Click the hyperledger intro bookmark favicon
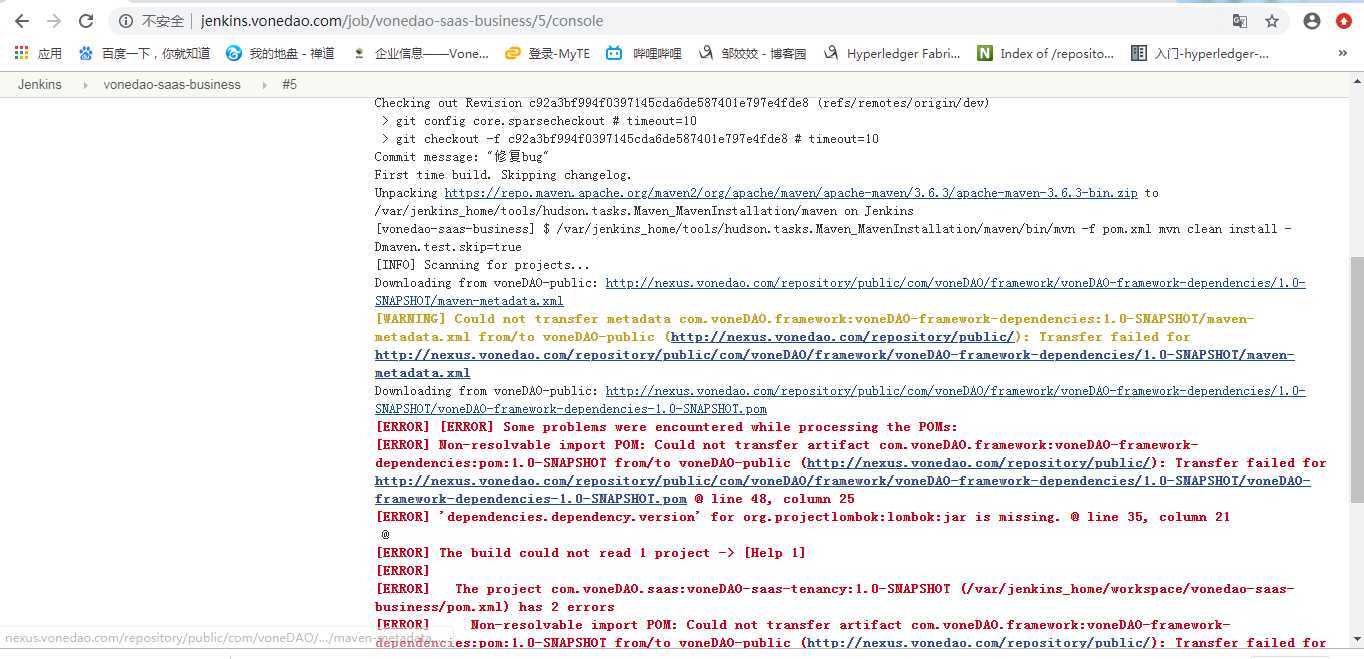1364x659 pixels. pos(1138,53)
